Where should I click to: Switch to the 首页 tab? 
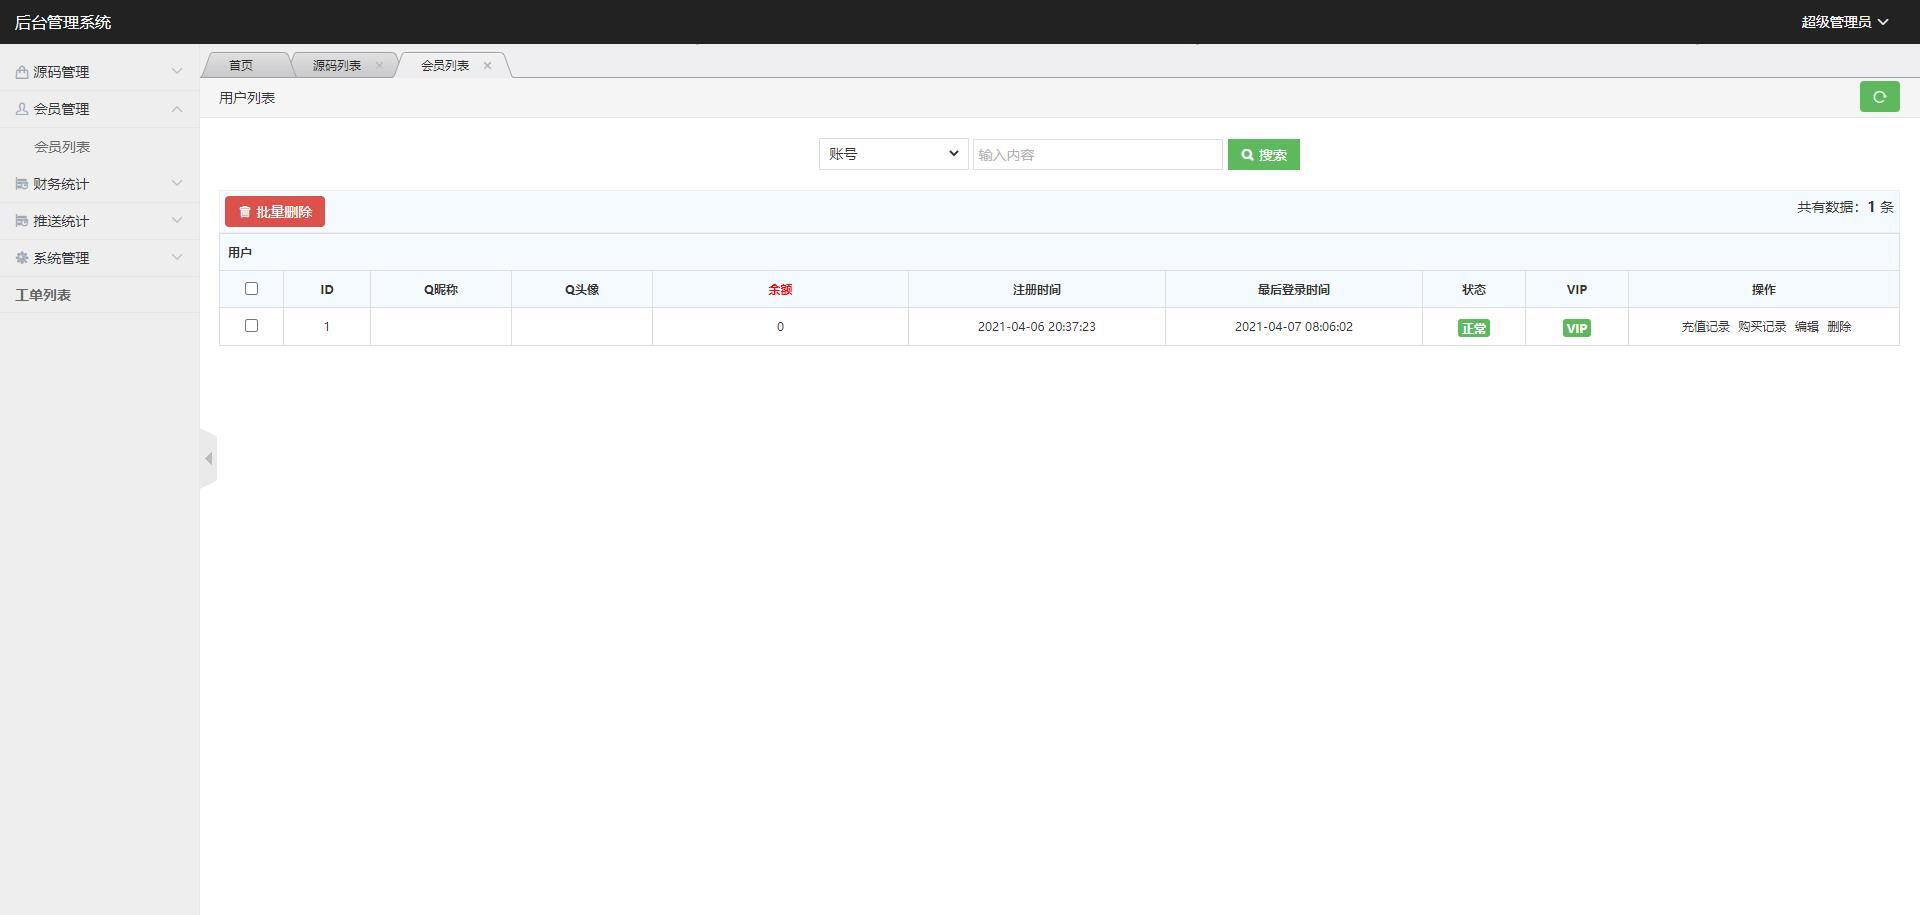[240, 65]
